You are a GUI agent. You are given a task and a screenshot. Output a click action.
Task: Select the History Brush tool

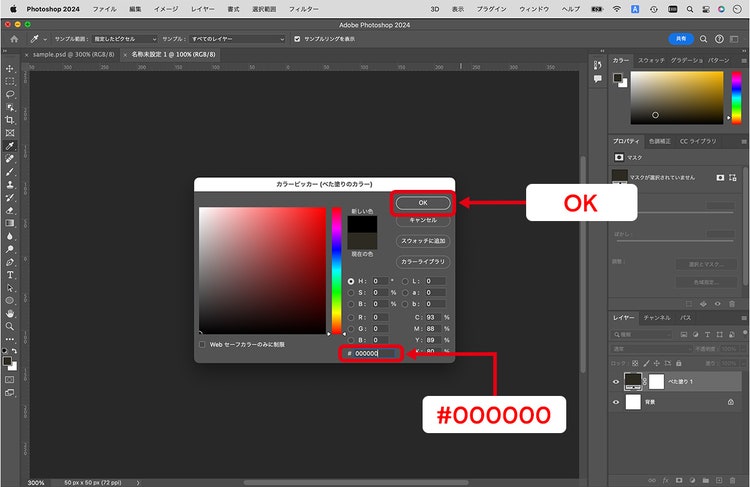coord(10,198)
